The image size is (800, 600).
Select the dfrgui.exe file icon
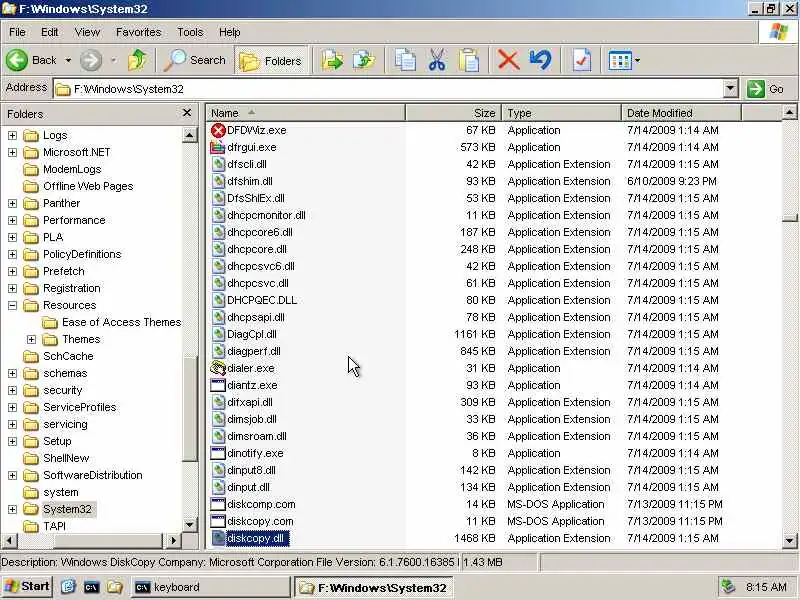[x=218, y=147]
